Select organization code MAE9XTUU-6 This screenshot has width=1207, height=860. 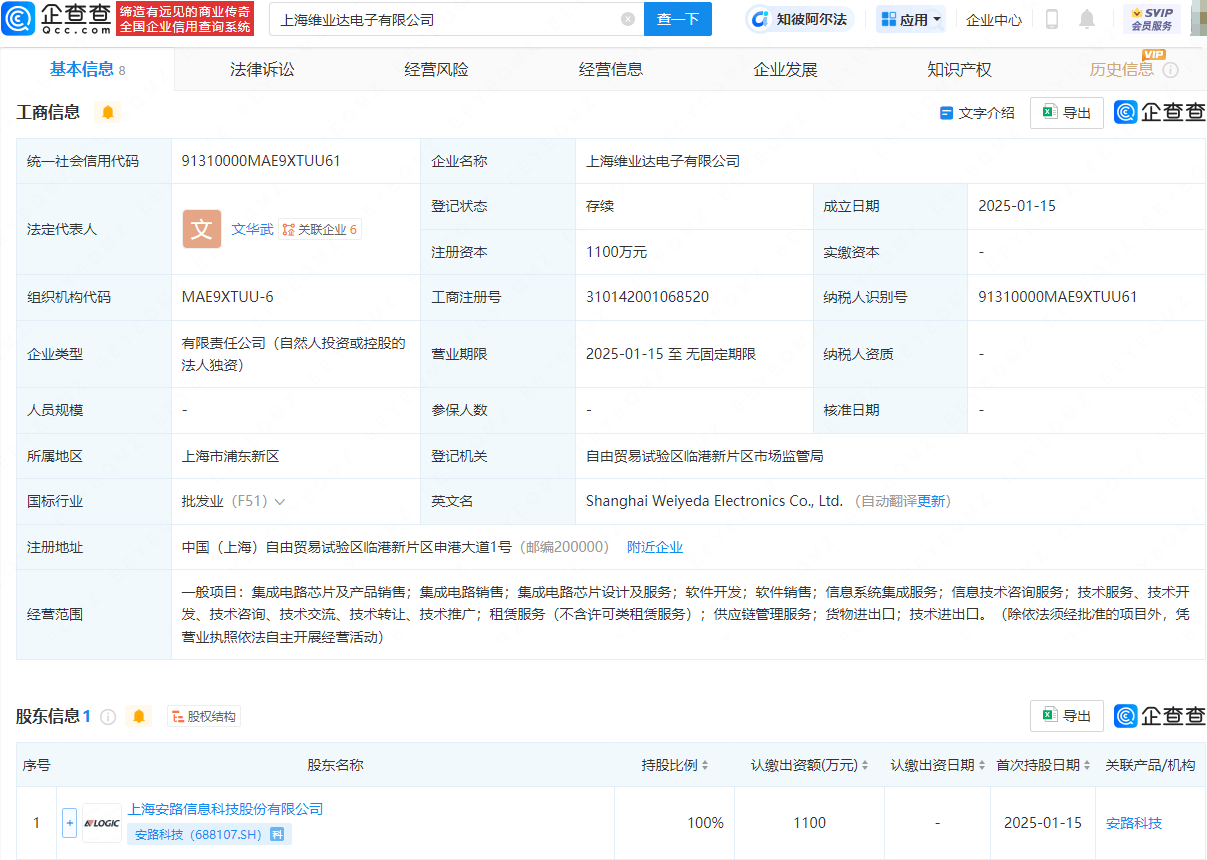[x=227, y=297]
